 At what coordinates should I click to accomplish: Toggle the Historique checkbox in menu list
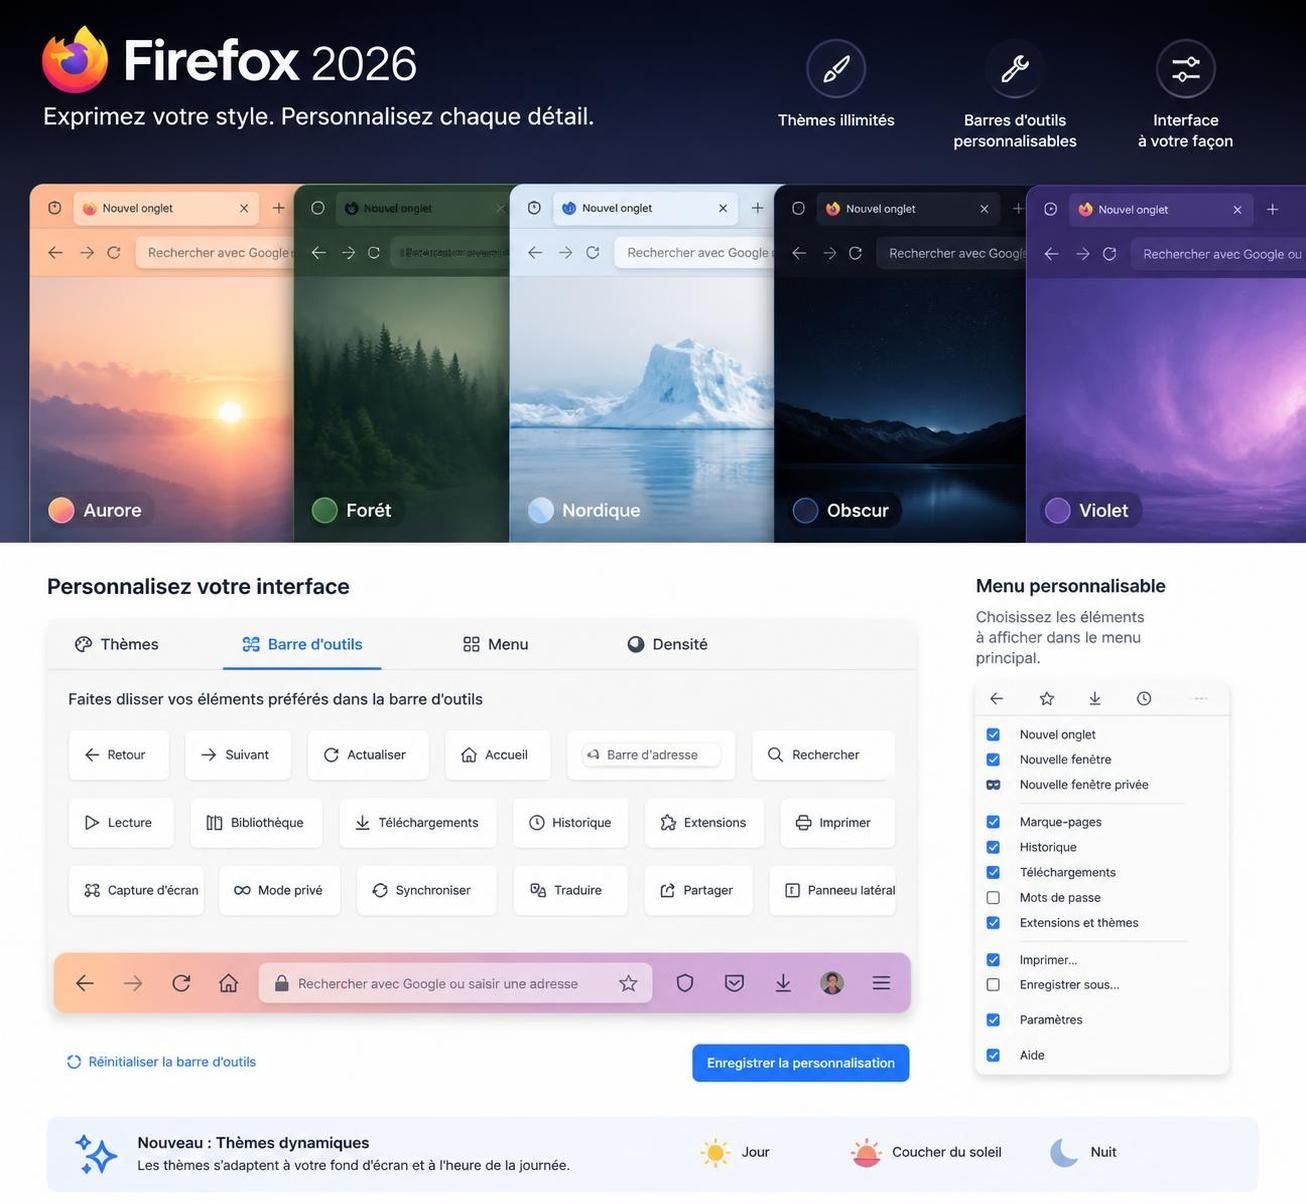click(x=993, y=847)
